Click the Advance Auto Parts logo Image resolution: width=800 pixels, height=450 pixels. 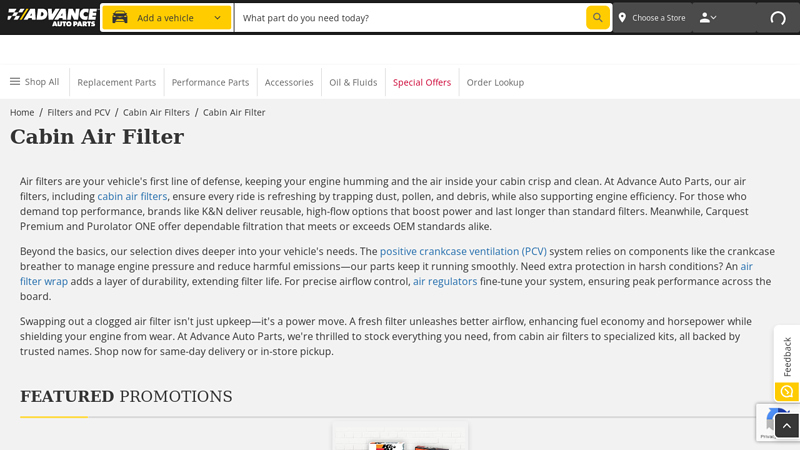pos(51,17)
